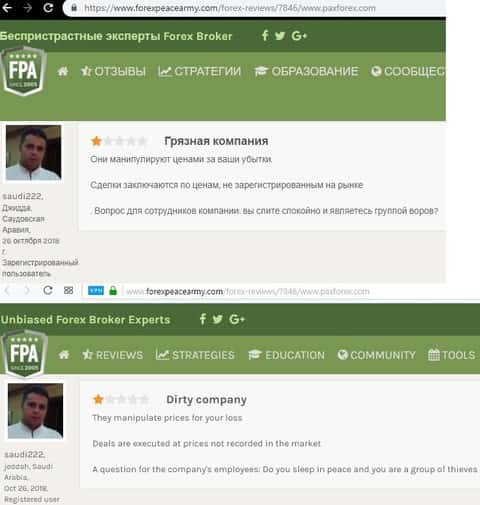This screenshot has height=505, width=480.
Task: Open the Facebook icon in the Russian header
Action: coord(265,35)
